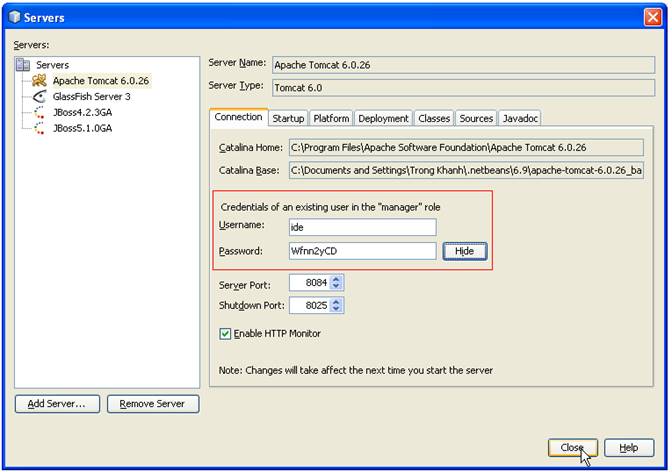Screen dimensions: 672x472
Task: Toggle the Enable HTTP Monitor checkbox
Action: [225, 334]
